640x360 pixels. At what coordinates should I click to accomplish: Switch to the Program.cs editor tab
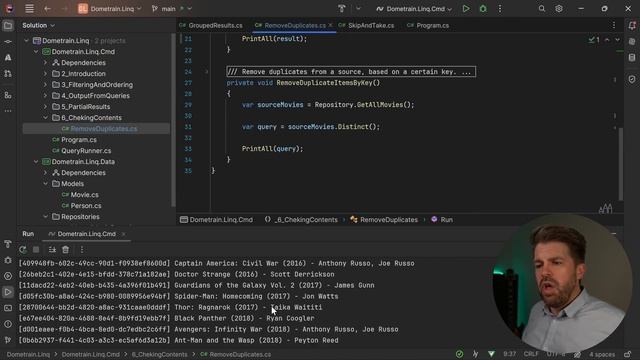(x=428, y=25)
